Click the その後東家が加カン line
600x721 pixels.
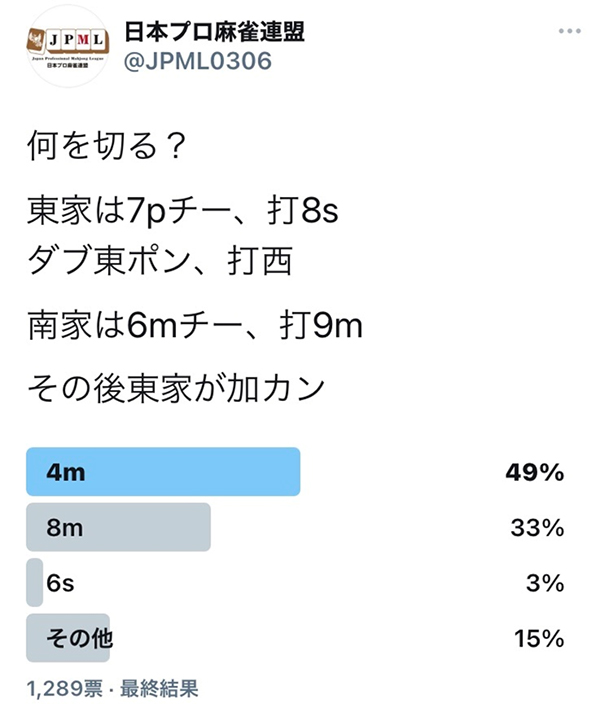tap(176, 389)
